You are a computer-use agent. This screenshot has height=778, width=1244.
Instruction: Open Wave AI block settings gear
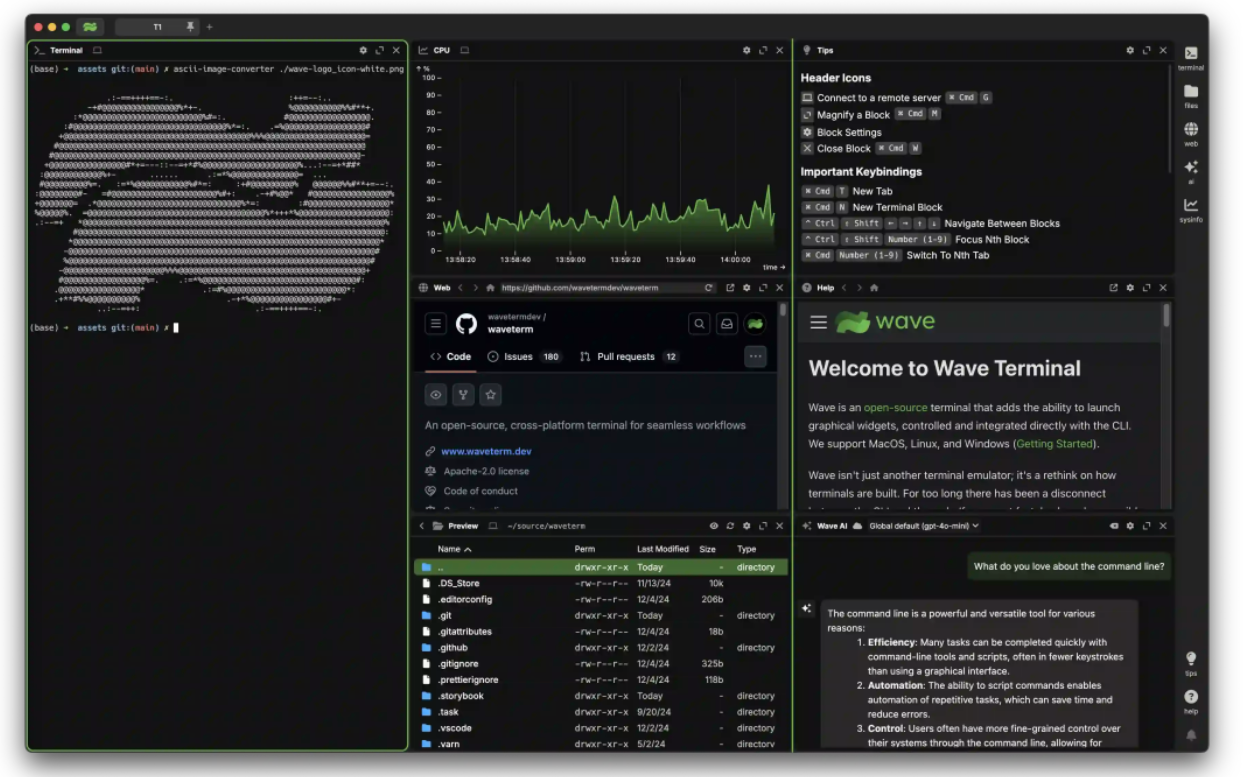click(x=1130, y=526)
